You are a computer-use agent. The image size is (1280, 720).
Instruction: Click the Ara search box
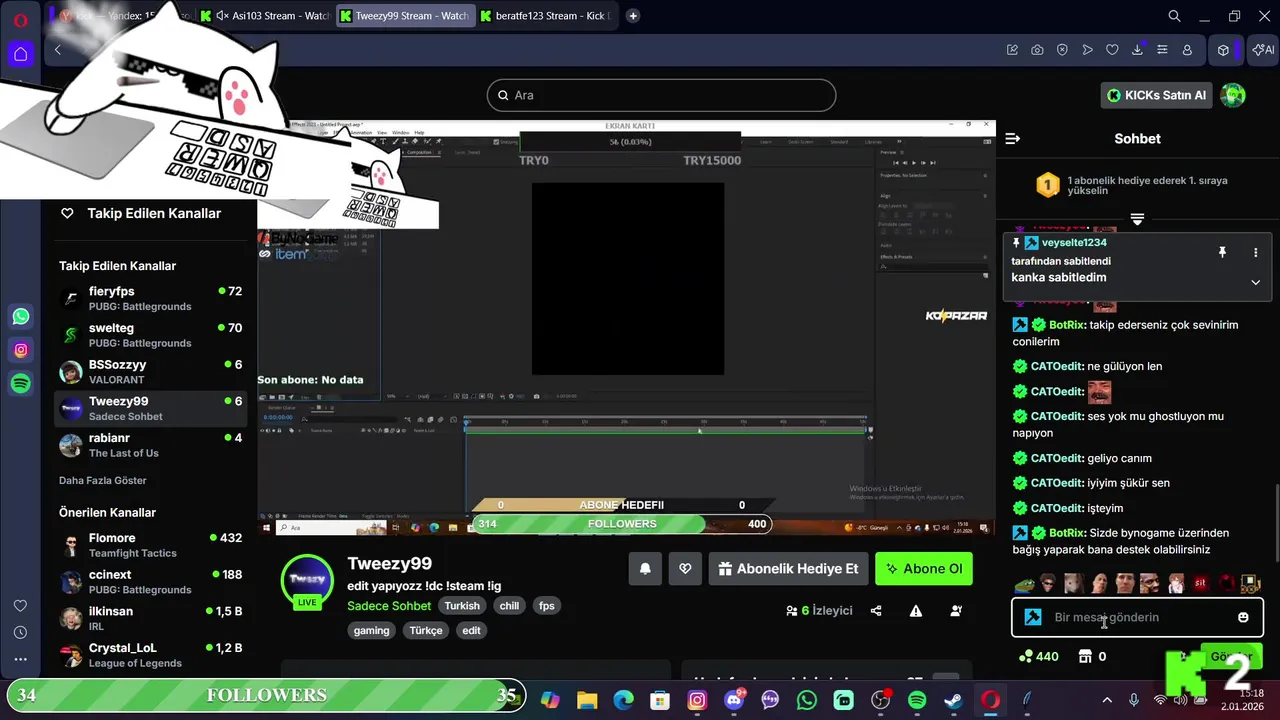pos(661,95)
